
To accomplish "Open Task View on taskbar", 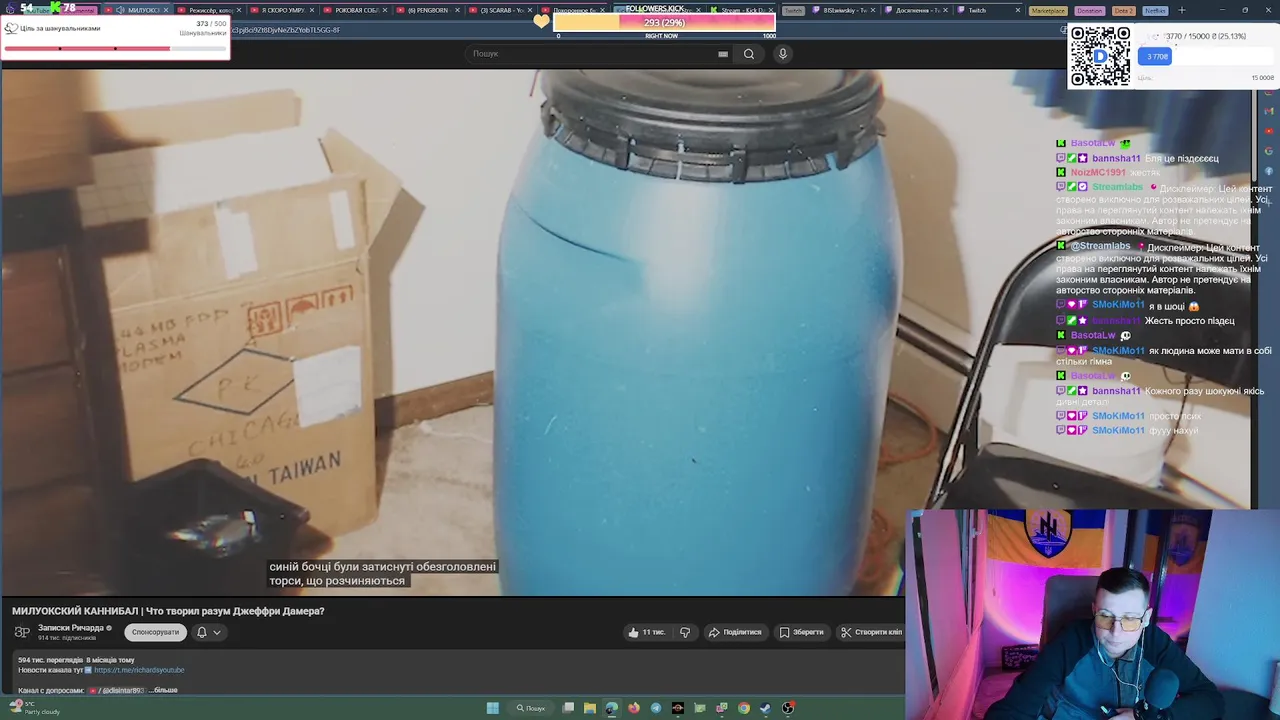I will point(568,708).
